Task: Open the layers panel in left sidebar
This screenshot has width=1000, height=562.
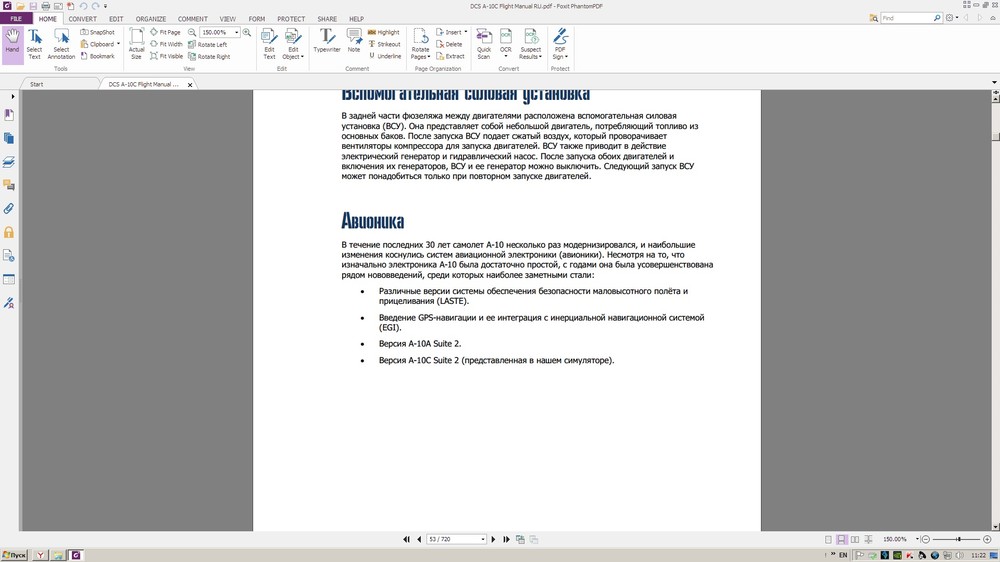Action: pyautogui.click(x=9, y=162)
